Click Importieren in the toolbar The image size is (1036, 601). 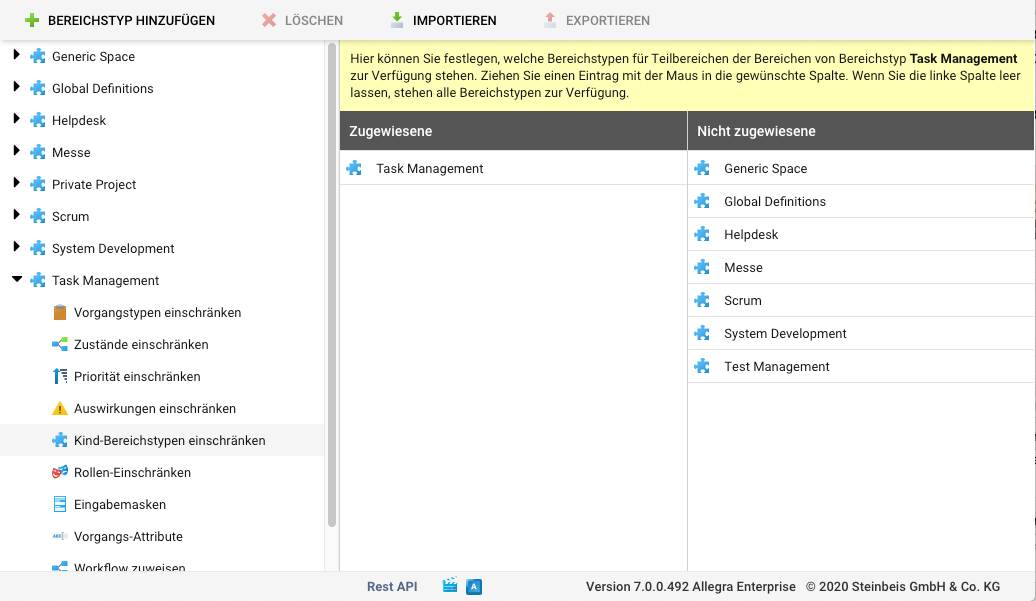[443, 20]
